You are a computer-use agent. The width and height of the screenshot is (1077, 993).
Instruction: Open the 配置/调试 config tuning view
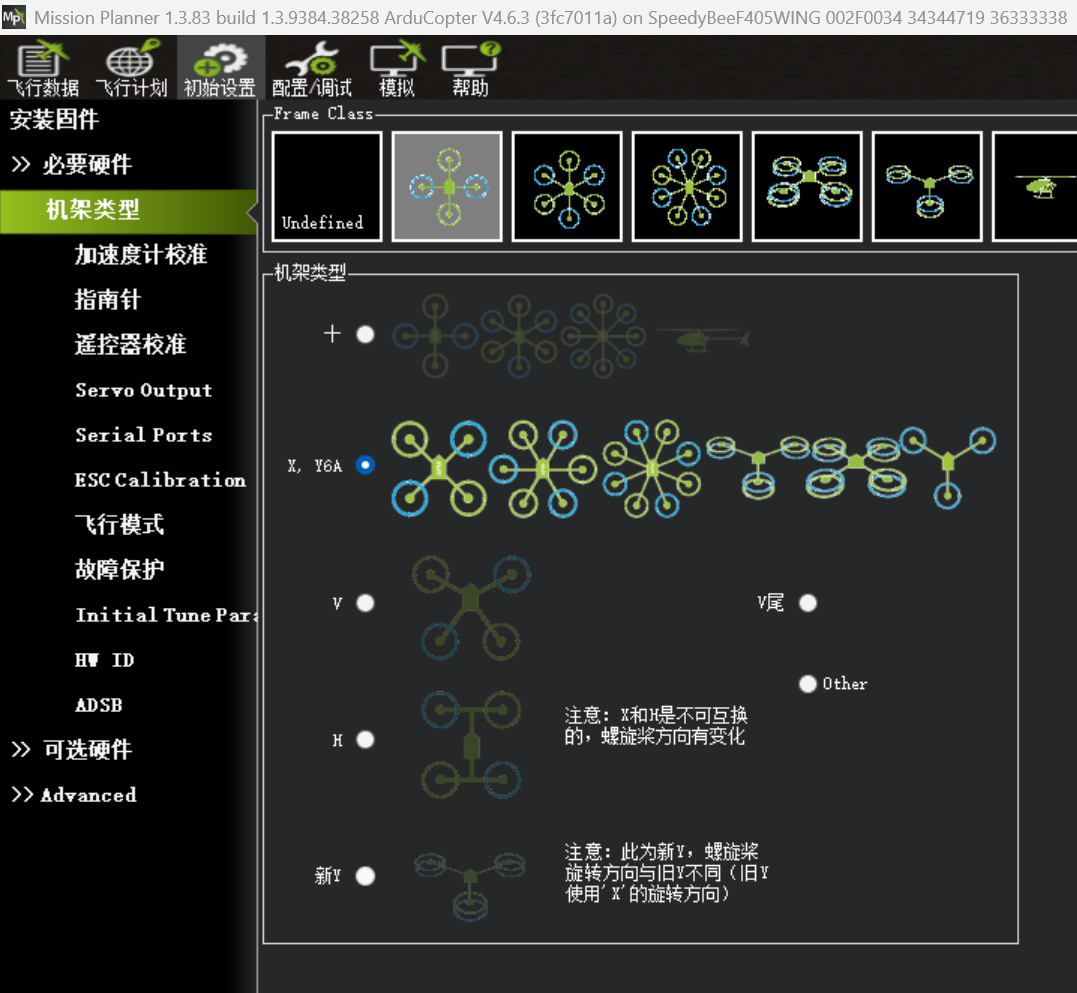(x=311, y=69)
